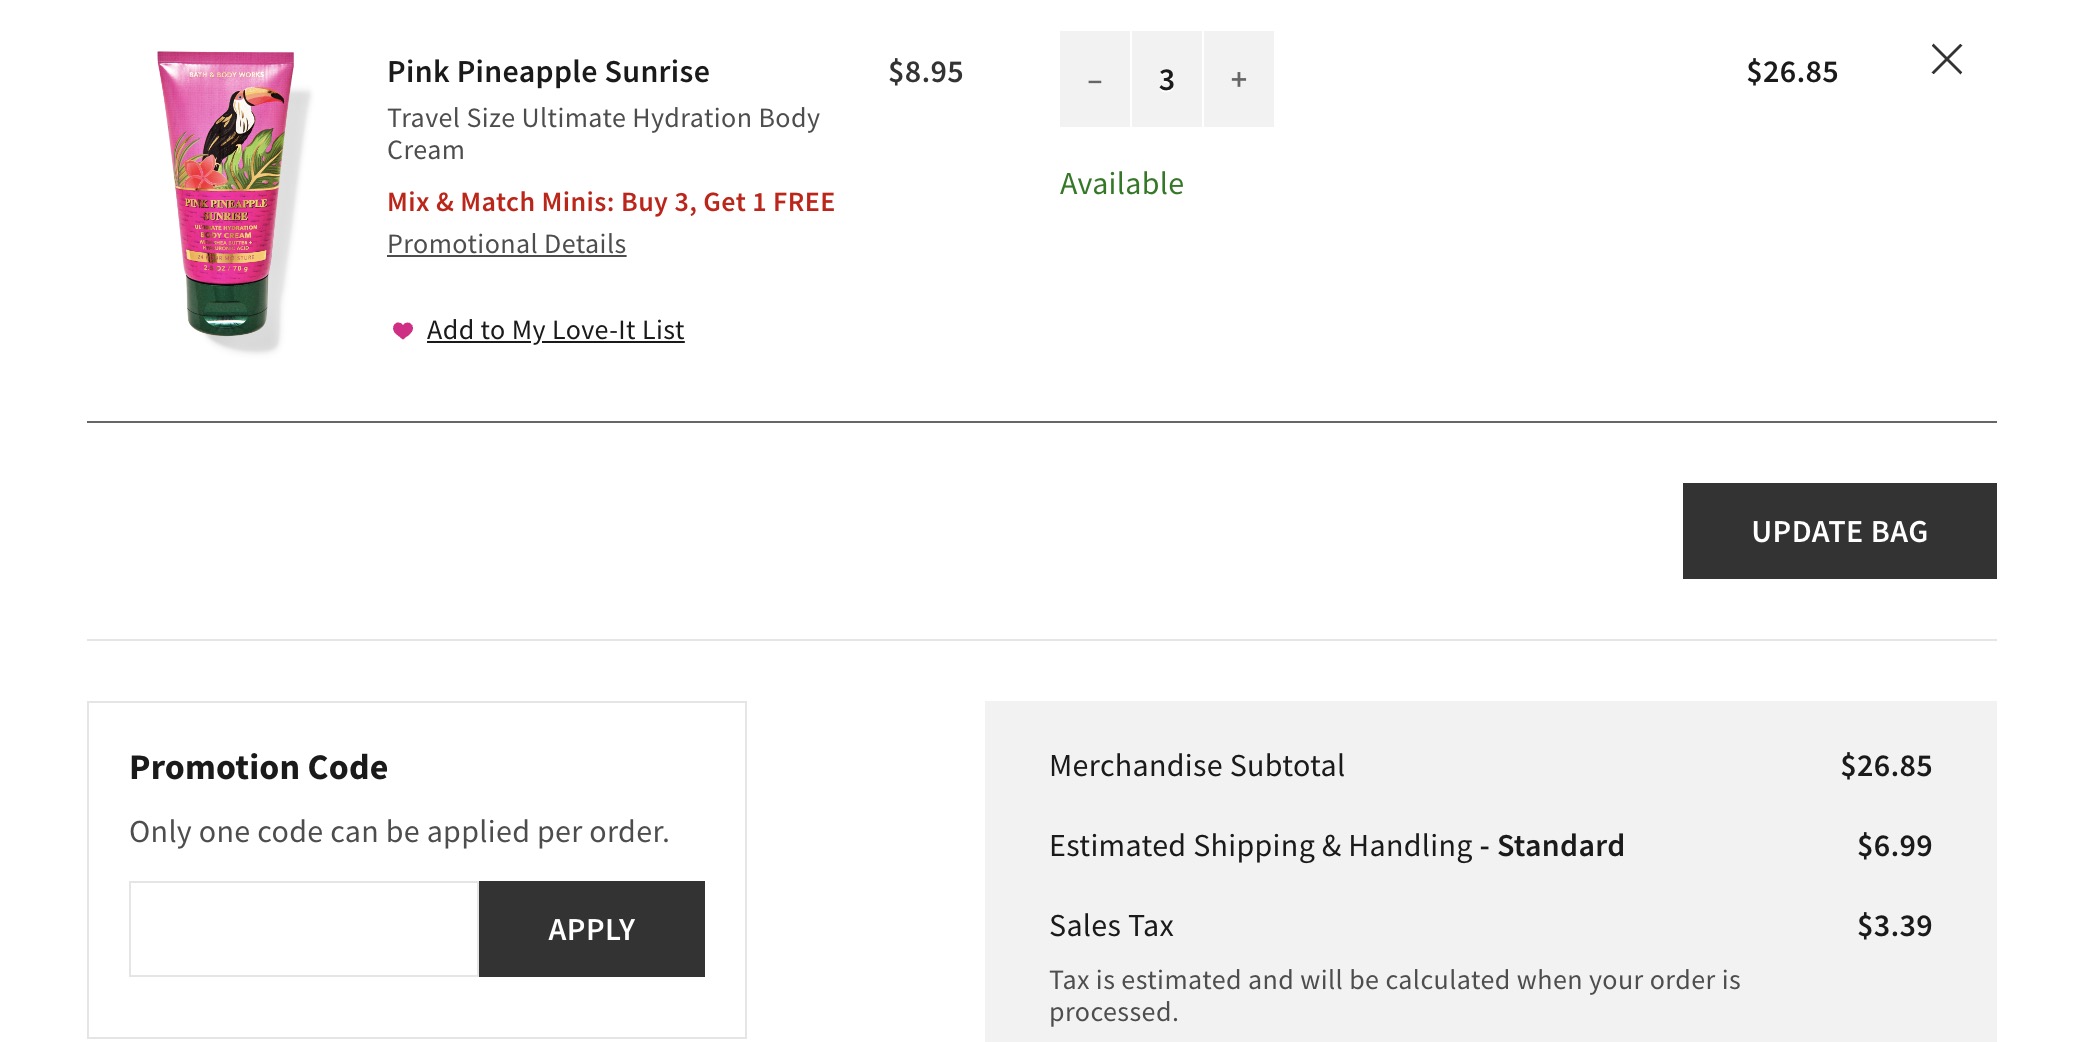Add item to My Love-It List via heart icon

[x=403, y=330]
